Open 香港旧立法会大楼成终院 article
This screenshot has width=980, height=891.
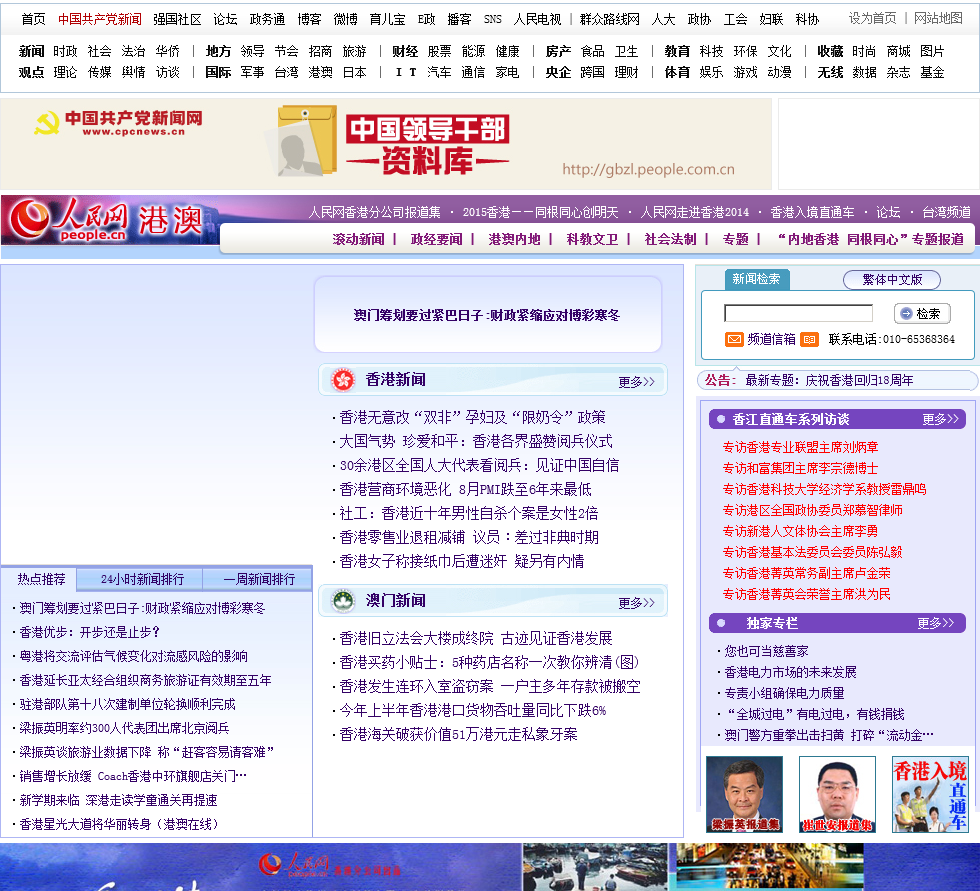(476, 639)
